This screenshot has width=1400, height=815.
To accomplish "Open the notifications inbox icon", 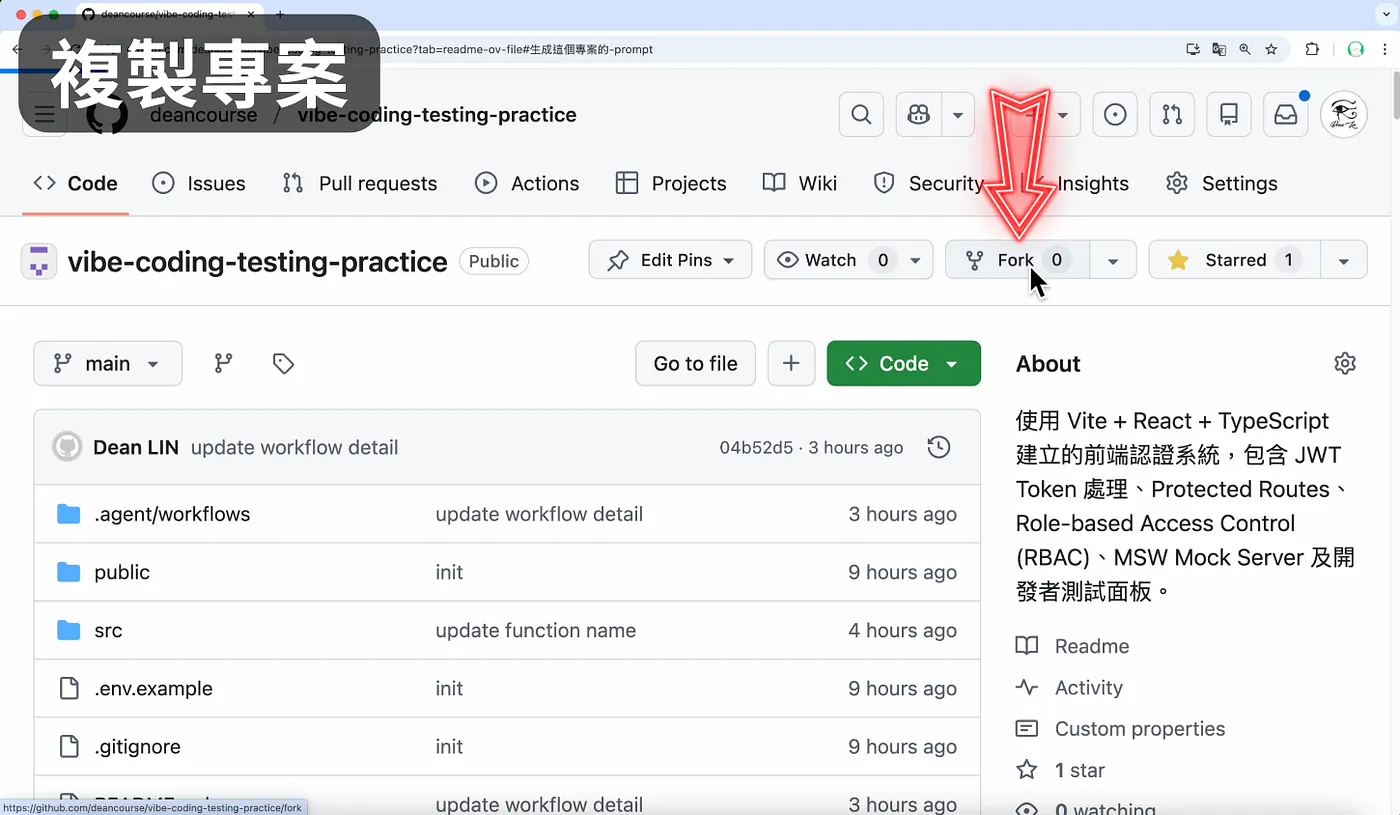I will (x=1286, y=115).
